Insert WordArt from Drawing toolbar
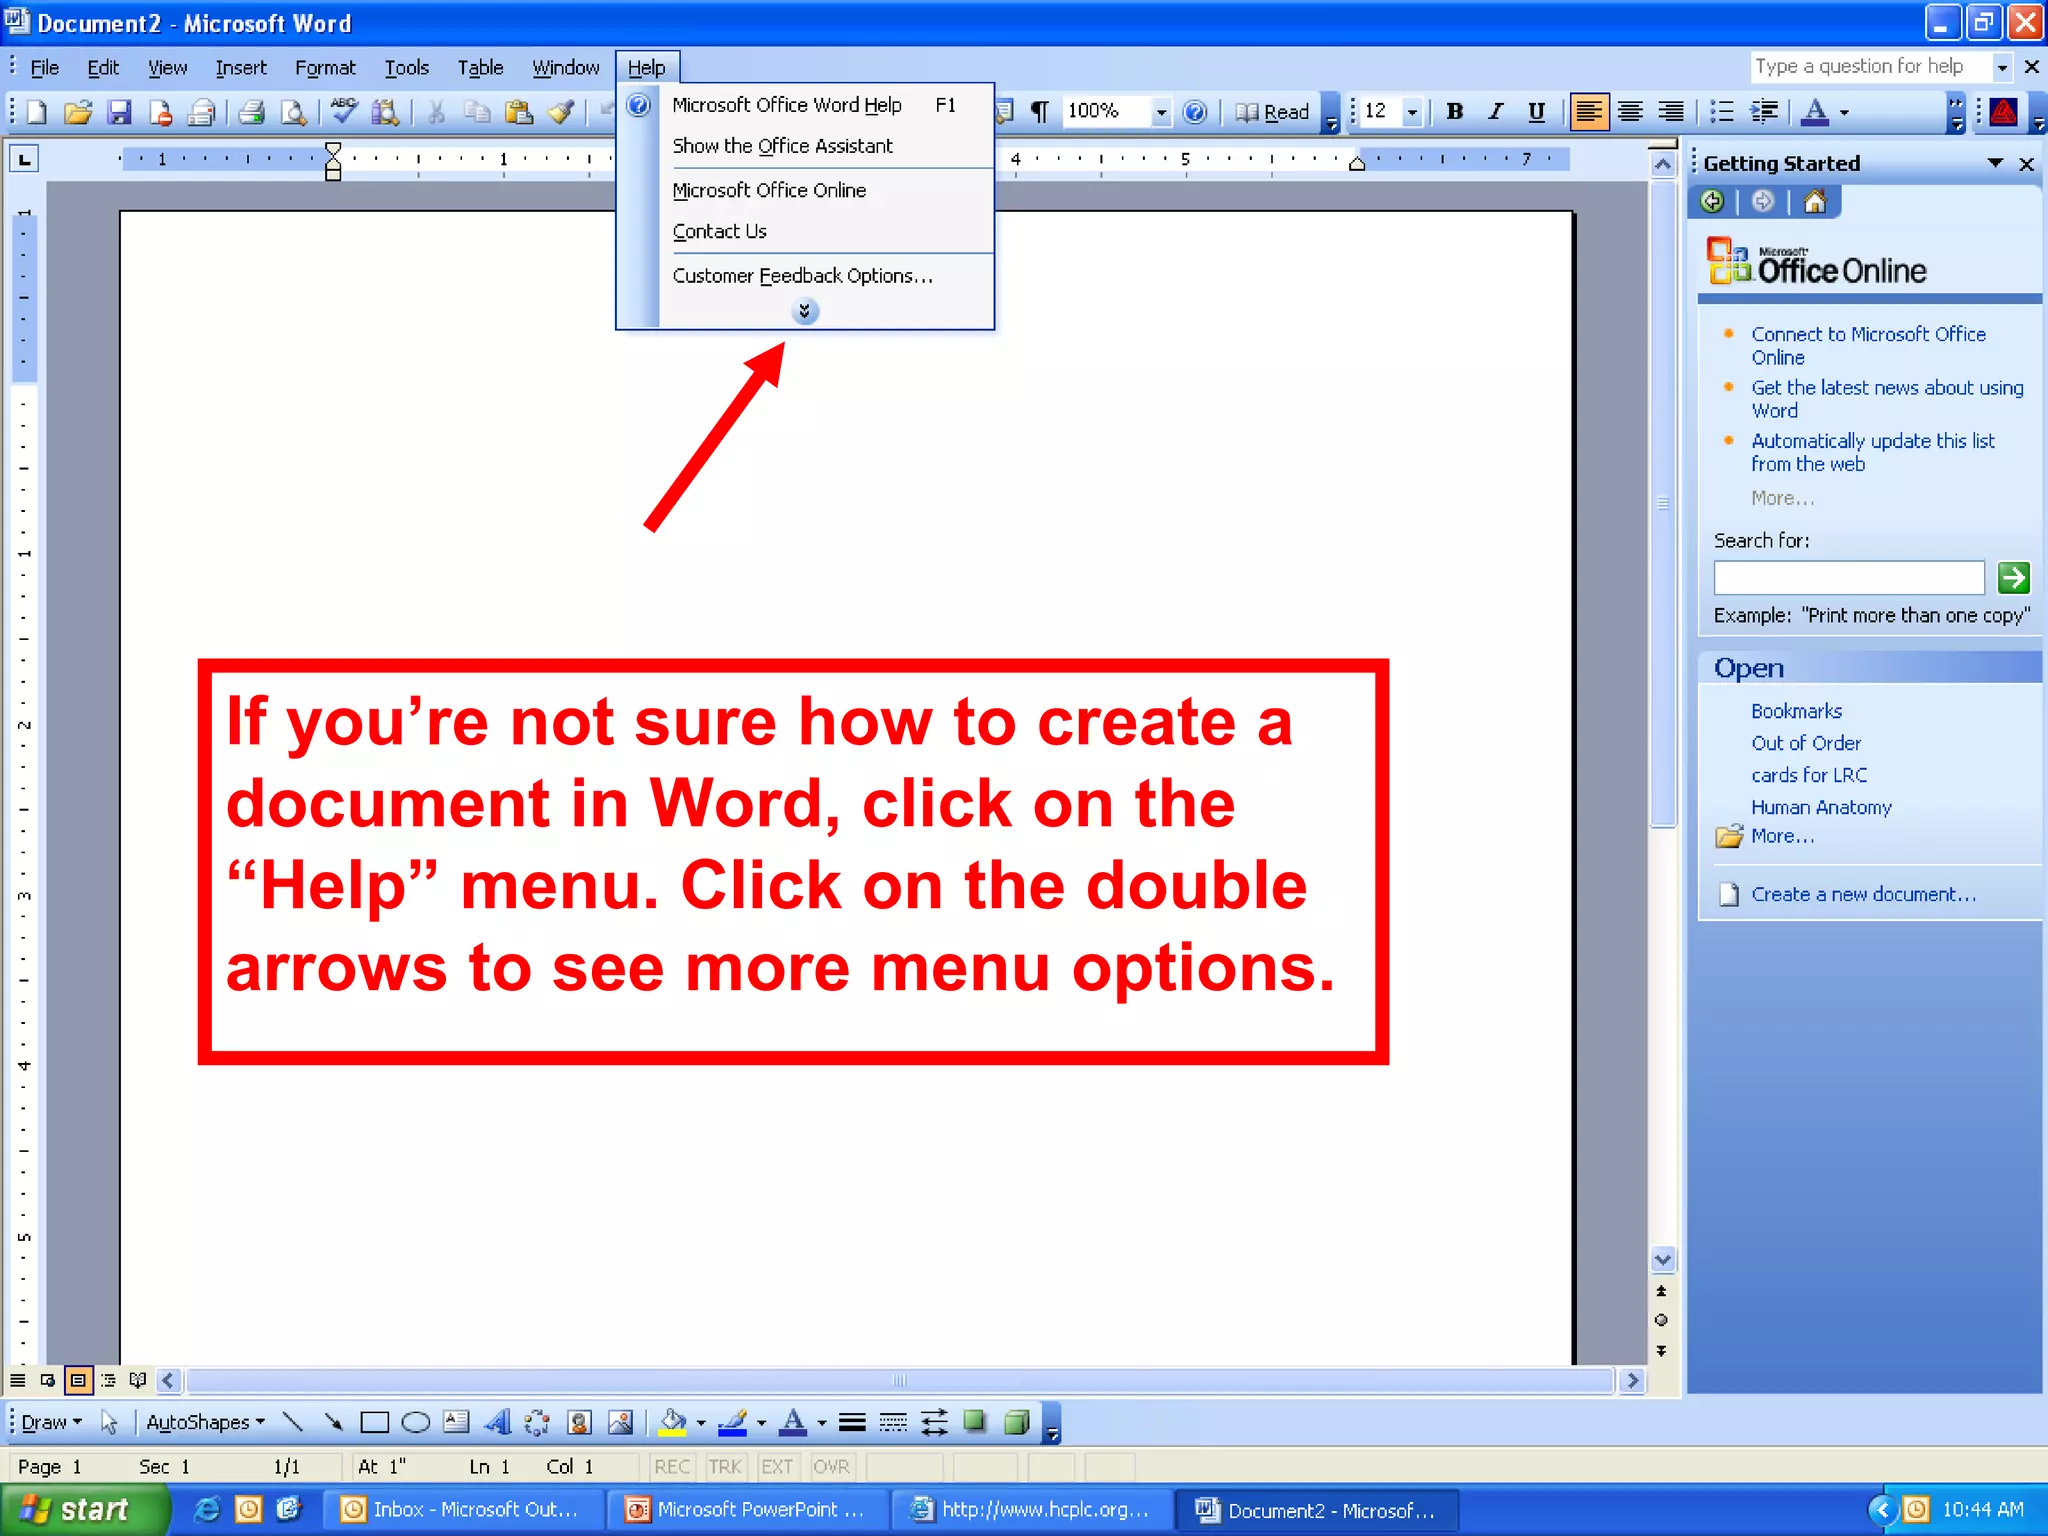The image size is (2048, 1536). pos(498,1422)
